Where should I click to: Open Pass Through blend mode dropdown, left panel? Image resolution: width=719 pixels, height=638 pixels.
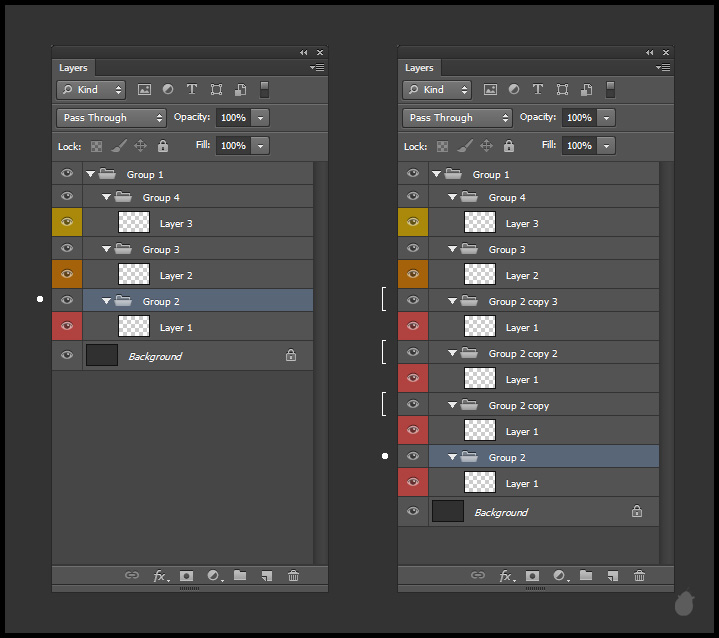[111, 118]
